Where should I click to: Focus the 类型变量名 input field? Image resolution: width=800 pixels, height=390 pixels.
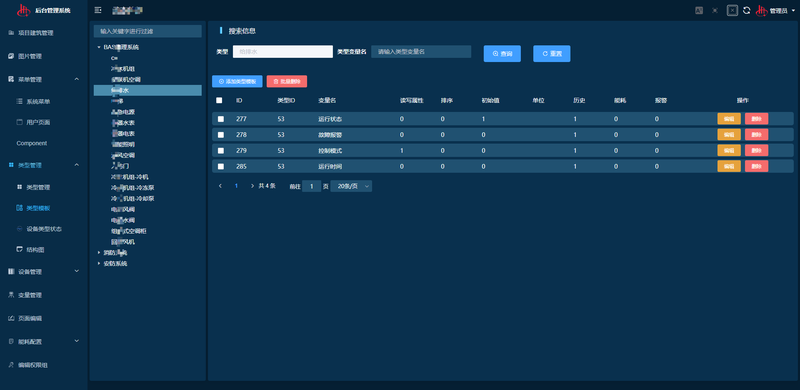pos(421,52)
